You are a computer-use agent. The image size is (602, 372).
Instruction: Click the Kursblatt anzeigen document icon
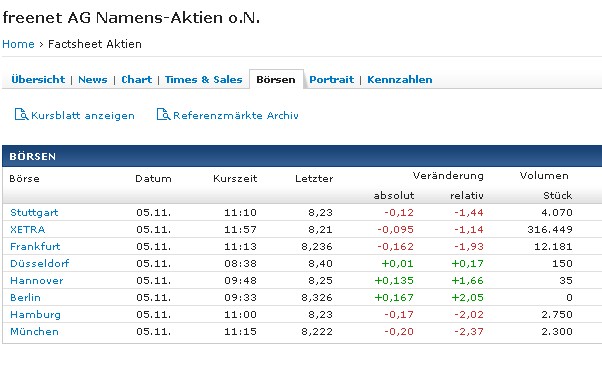click(21, 114)
